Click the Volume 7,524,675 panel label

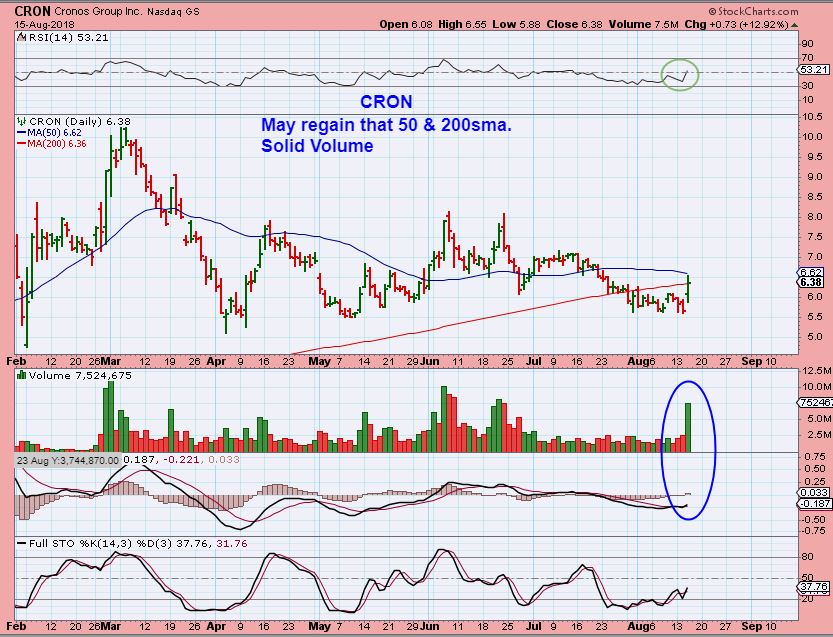80,376
